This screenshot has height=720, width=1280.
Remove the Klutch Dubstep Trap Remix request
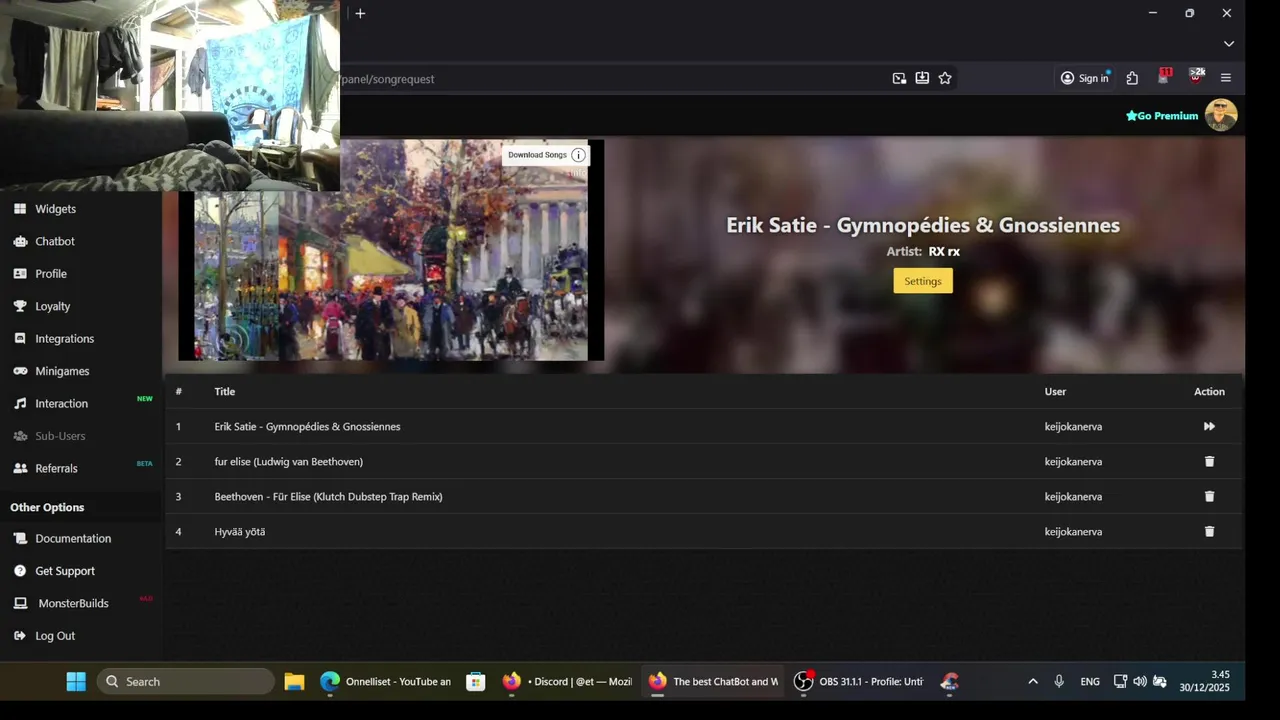(x=1209, y=496)
